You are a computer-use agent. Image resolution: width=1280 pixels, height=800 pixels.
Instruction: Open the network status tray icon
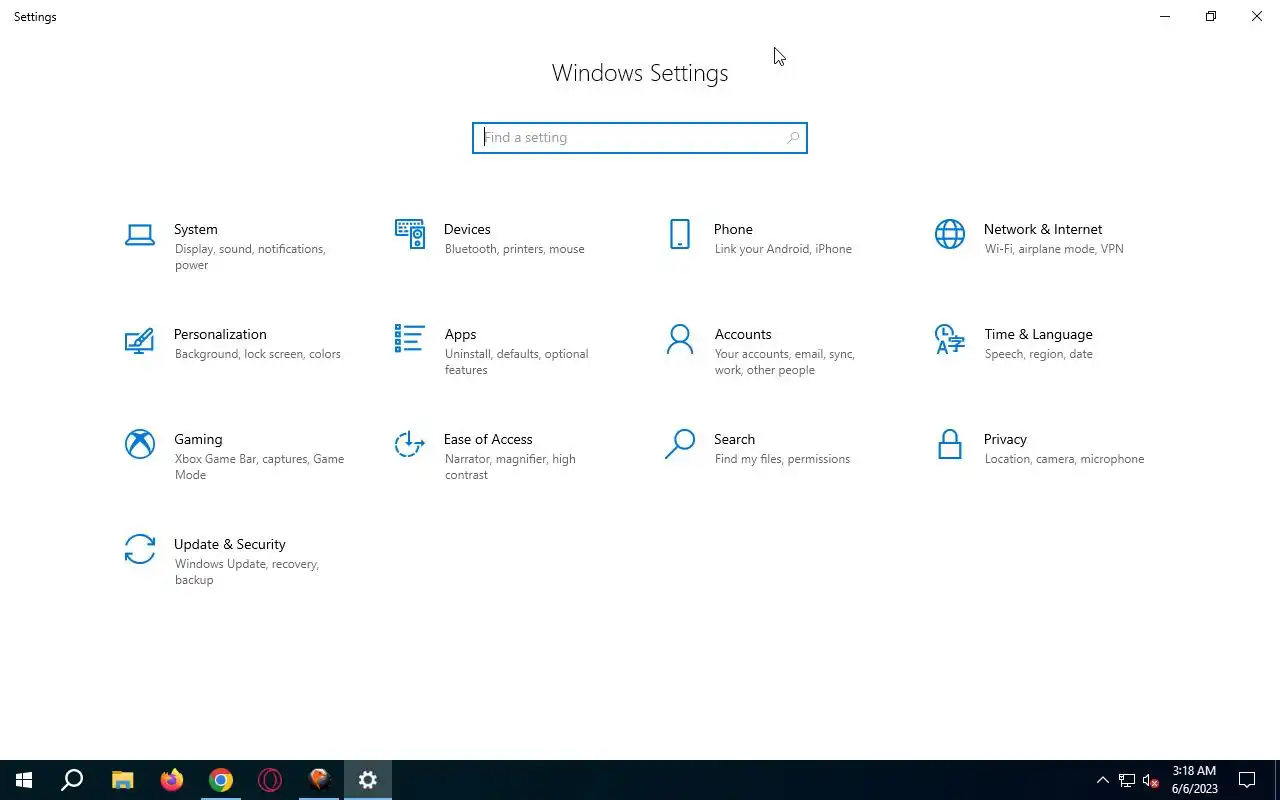click(x=1127, y=780)
